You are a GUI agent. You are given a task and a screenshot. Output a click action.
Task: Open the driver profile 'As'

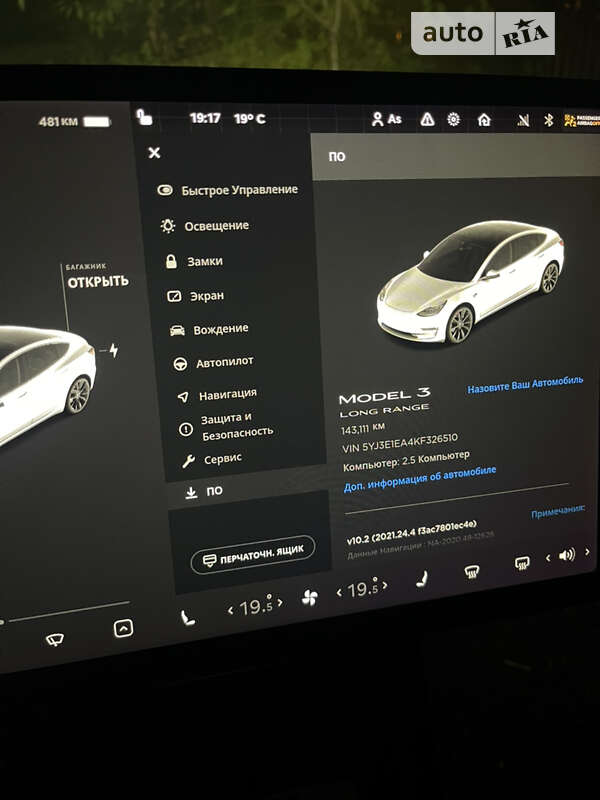386,119
